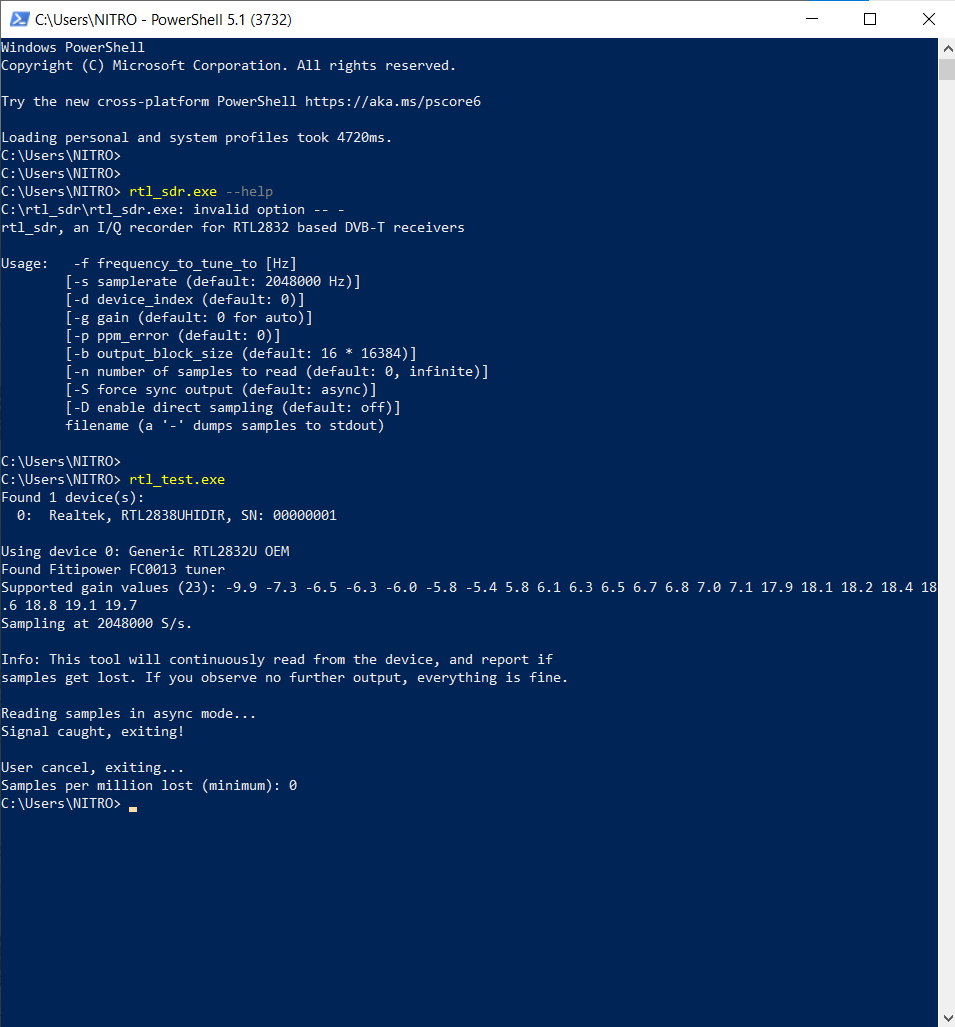Minimize the PowerShell window
955x1027 pixels.
[x=812, y=19]
